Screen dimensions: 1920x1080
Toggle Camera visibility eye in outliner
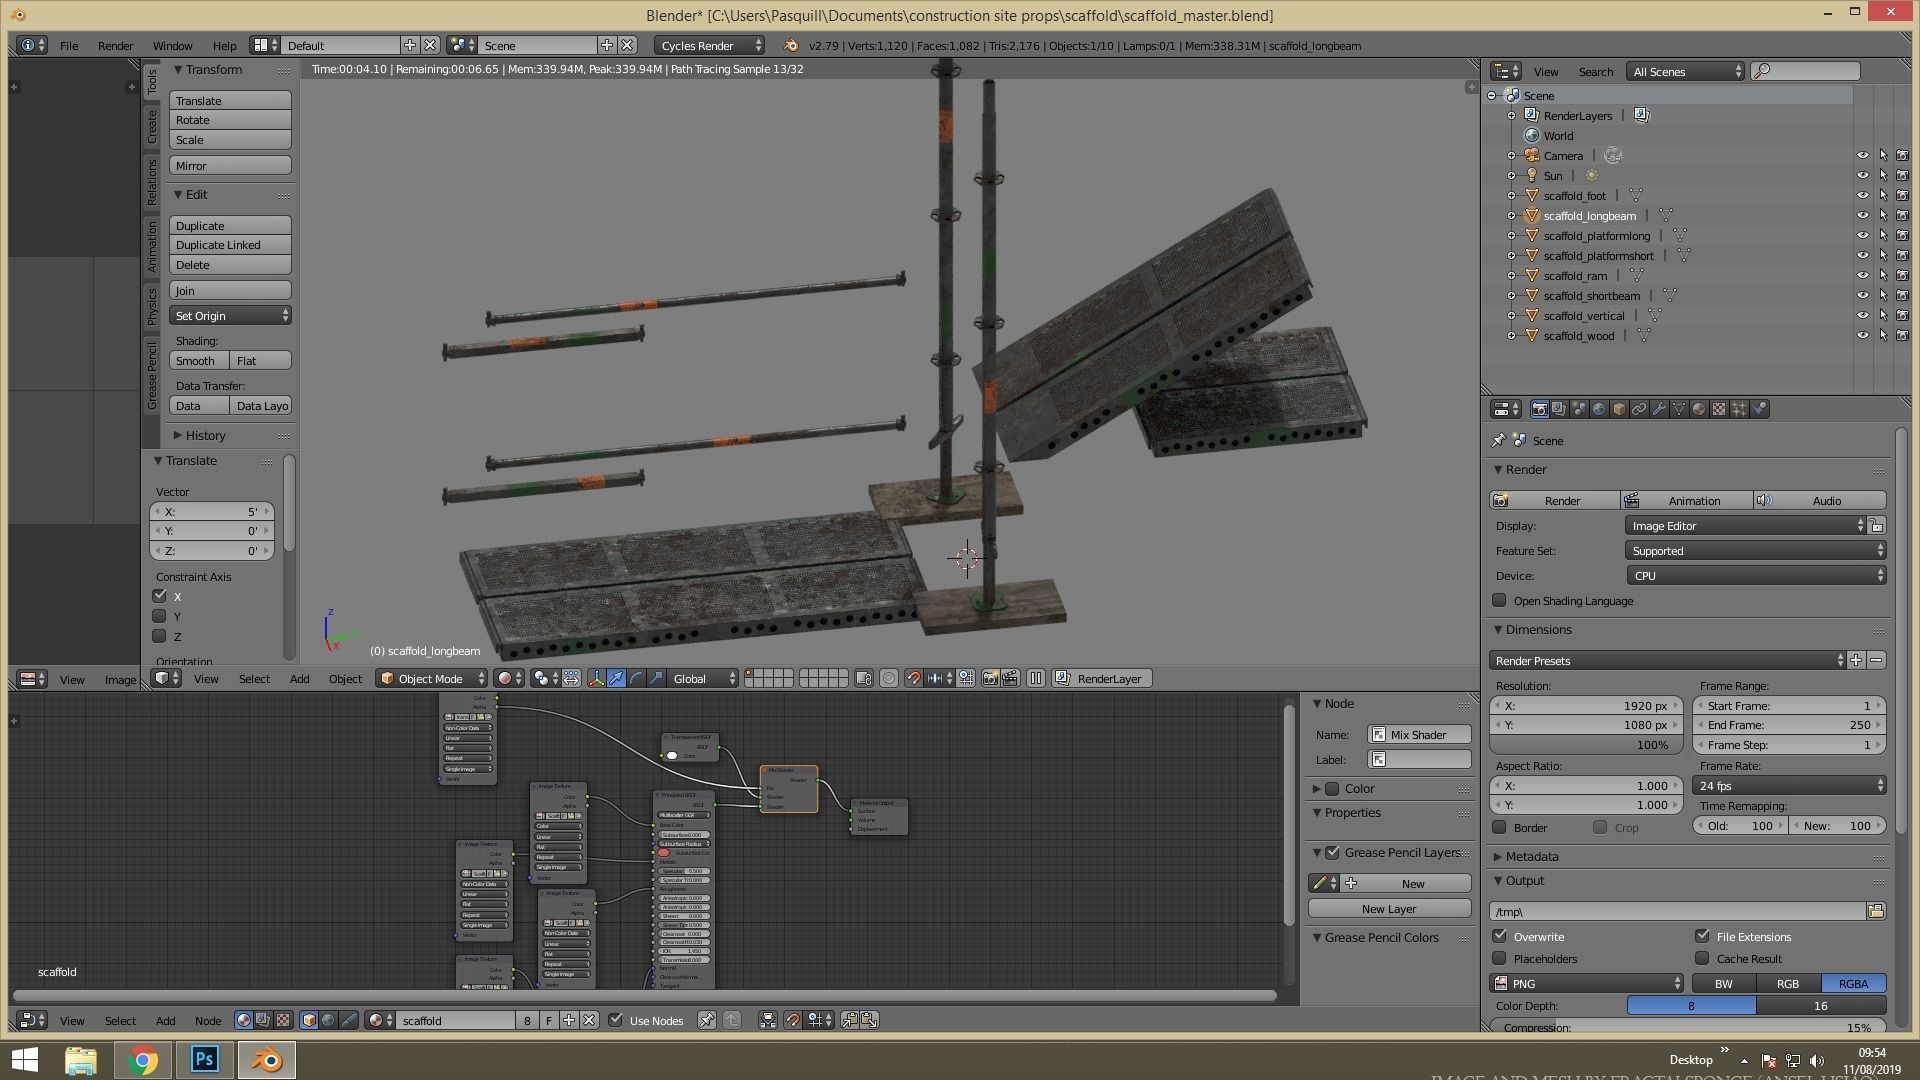point(1862,156)
